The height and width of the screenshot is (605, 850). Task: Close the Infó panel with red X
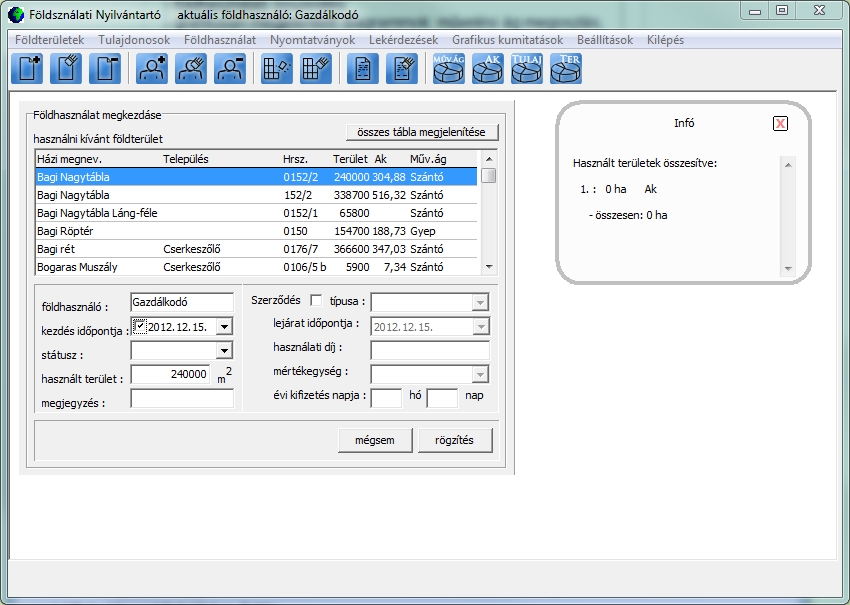coord(780,124)
